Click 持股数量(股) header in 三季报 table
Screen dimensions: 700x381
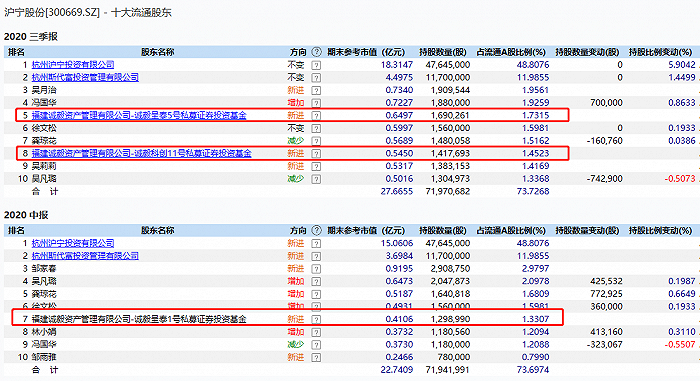tap(442, 52)
